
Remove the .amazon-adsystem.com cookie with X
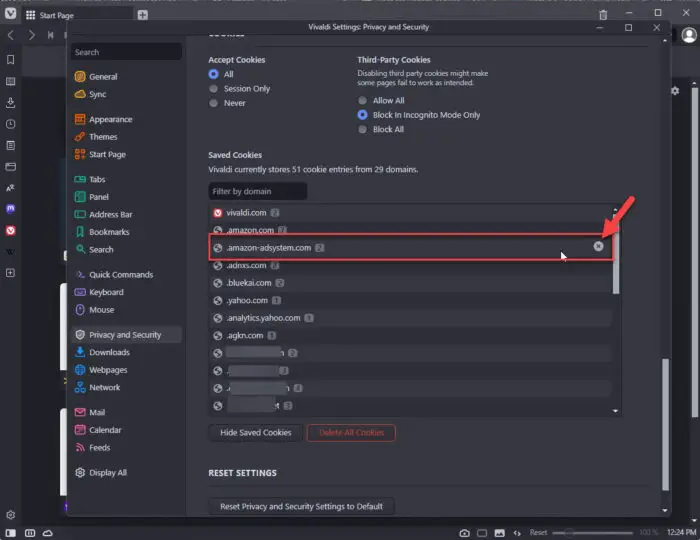tap(598, 246)
